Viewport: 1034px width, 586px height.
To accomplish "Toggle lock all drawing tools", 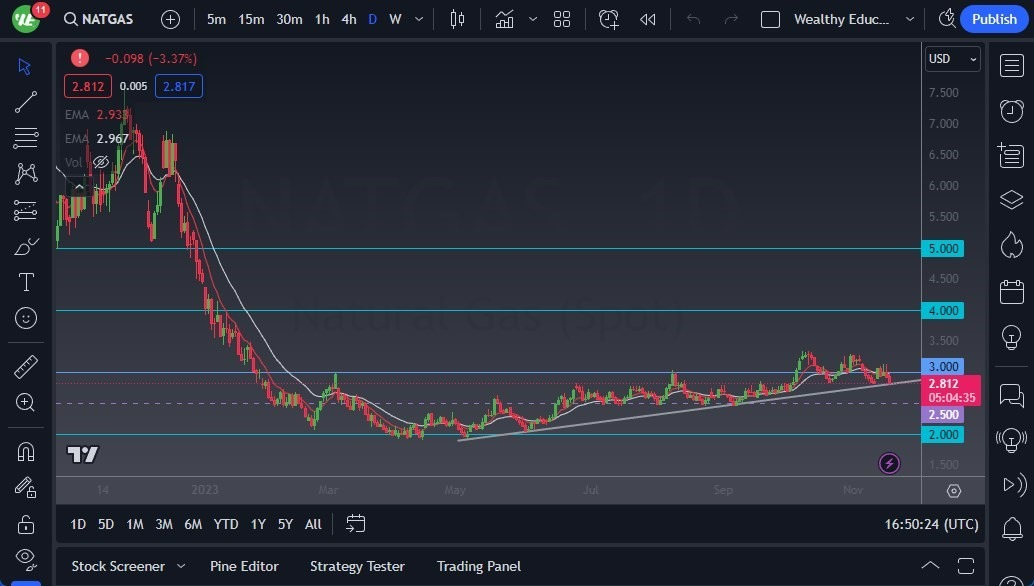I will pos(26,525).
